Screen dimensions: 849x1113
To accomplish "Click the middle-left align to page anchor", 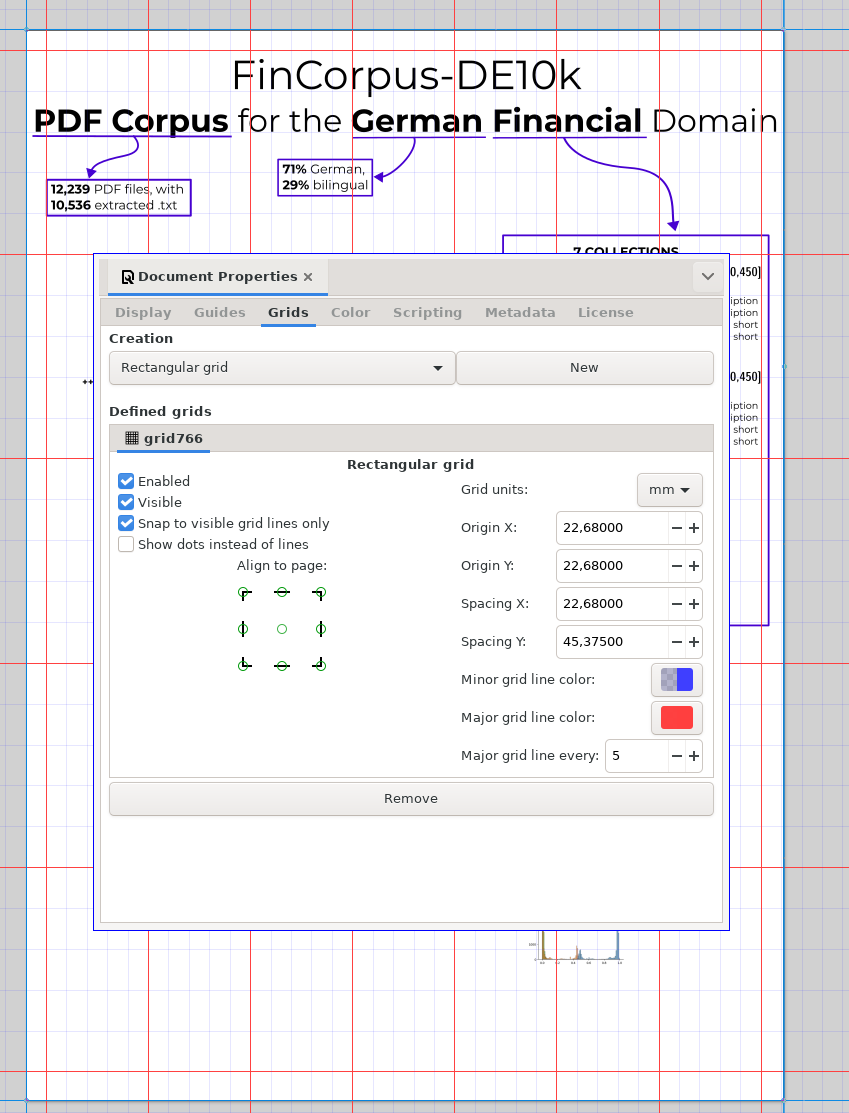I will click(x=243, y=629).
